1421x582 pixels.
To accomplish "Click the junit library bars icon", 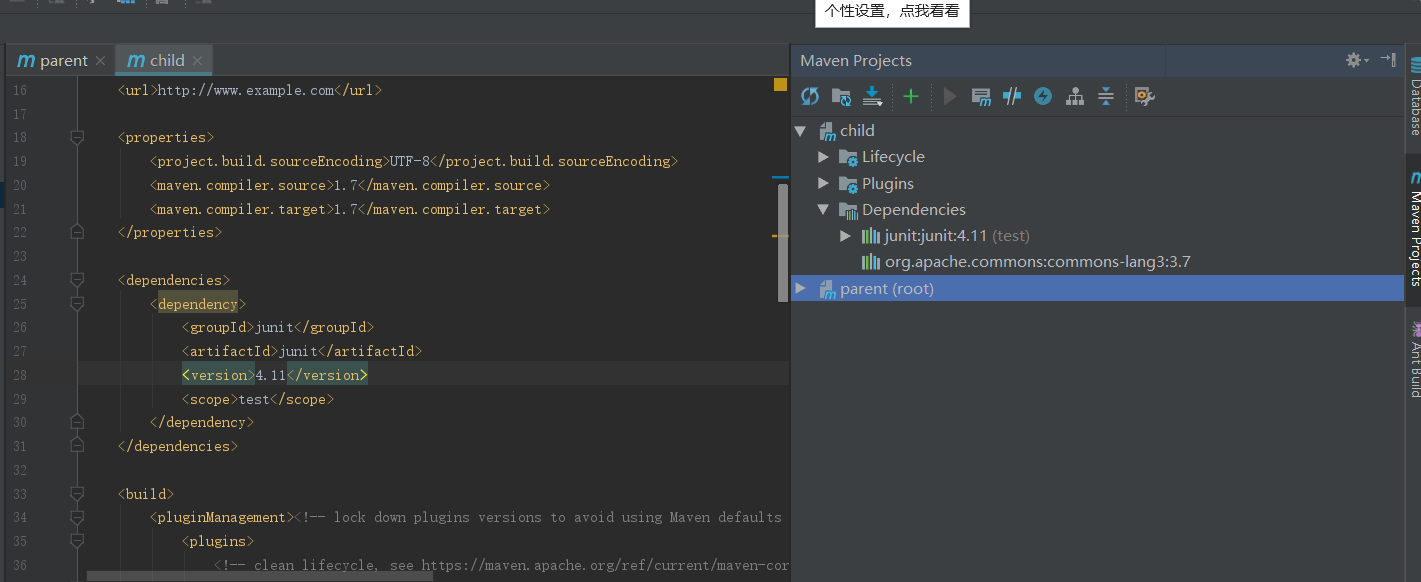I will (871, 236).
